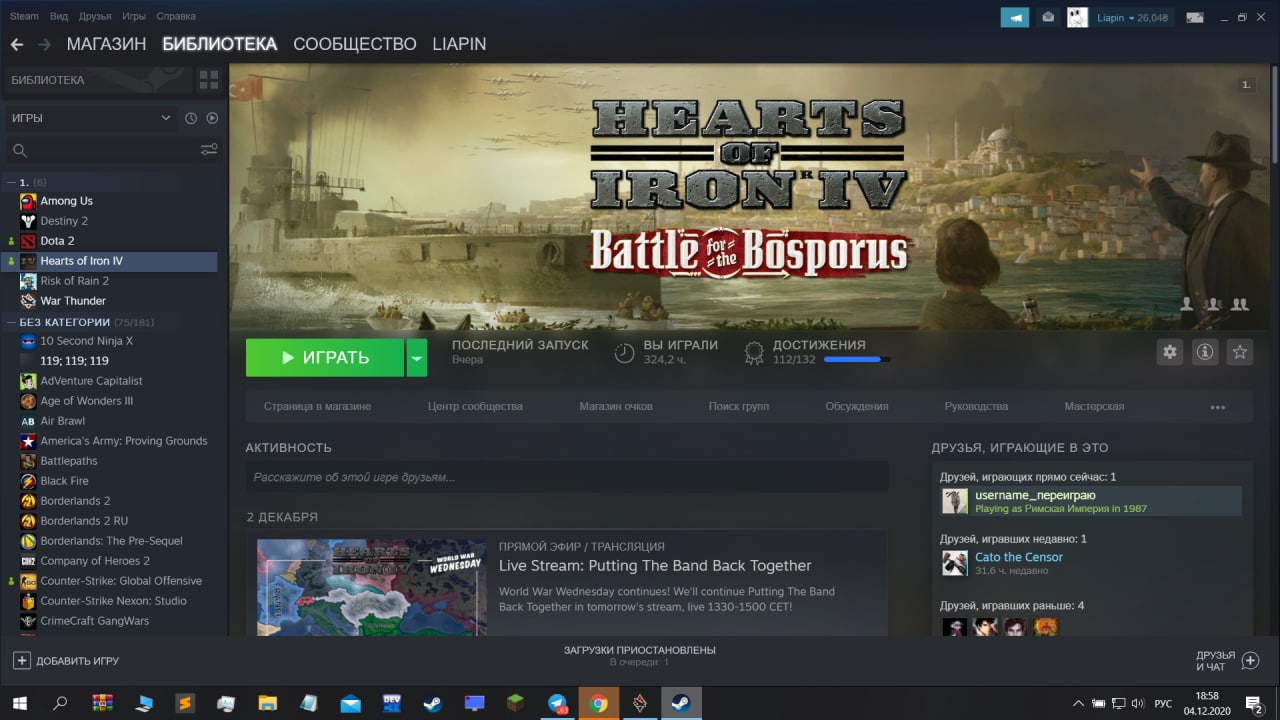Screen dimensions: 1280x720
Task: Go to the СООБЩЕСТВО tab
Action: [355, 44]
